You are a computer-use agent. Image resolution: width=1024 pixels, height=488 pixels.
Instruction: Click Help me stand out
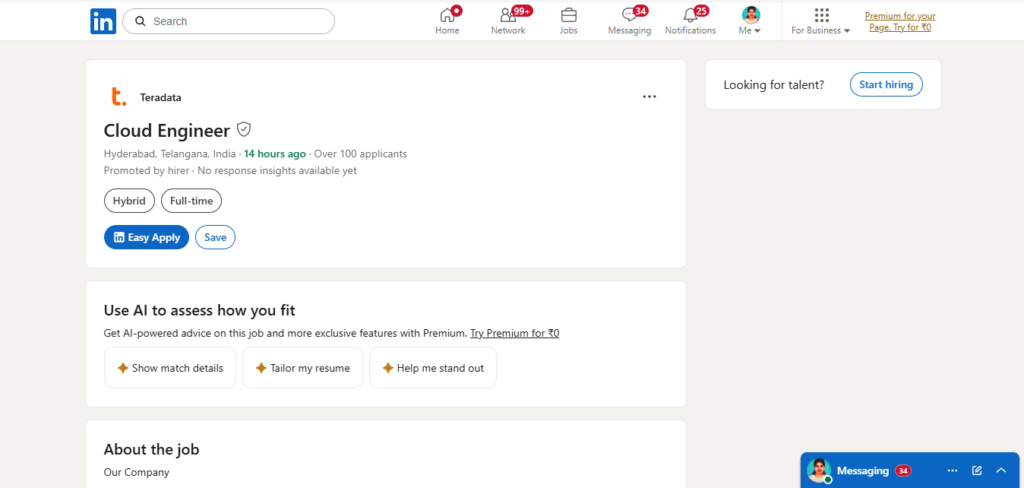[433, 368]
